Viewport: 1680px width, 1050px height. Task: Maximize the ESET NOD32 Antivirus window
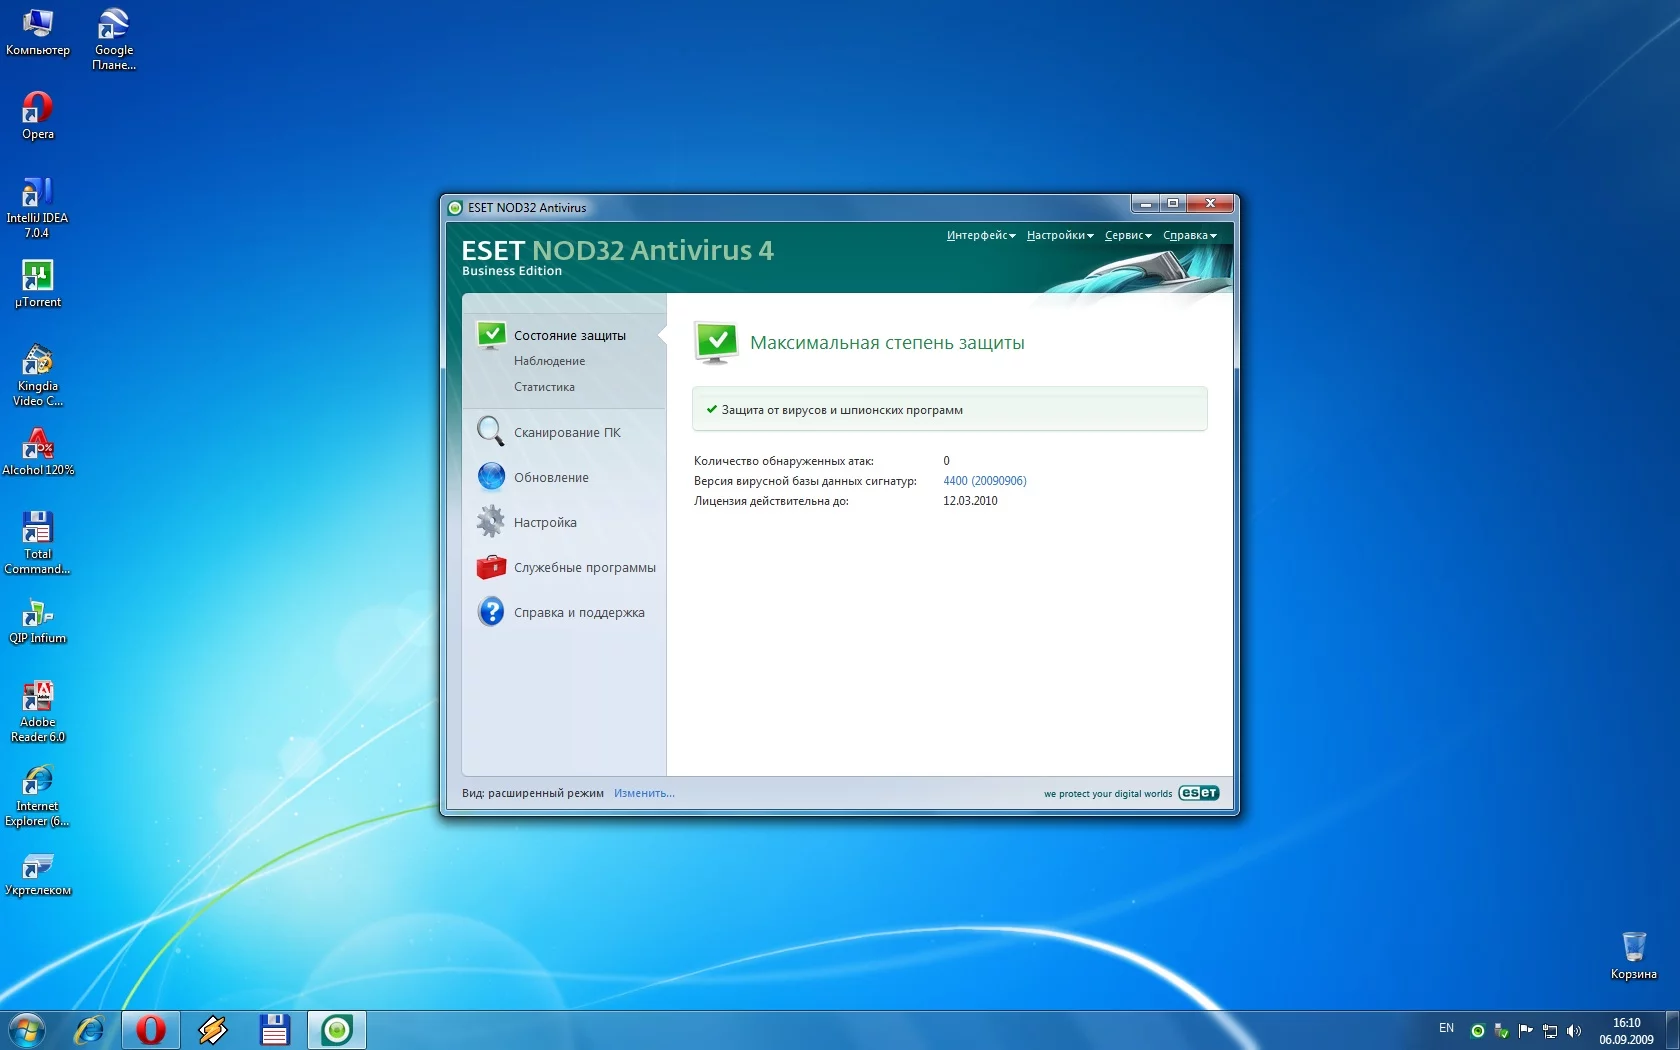[1172, 204]
